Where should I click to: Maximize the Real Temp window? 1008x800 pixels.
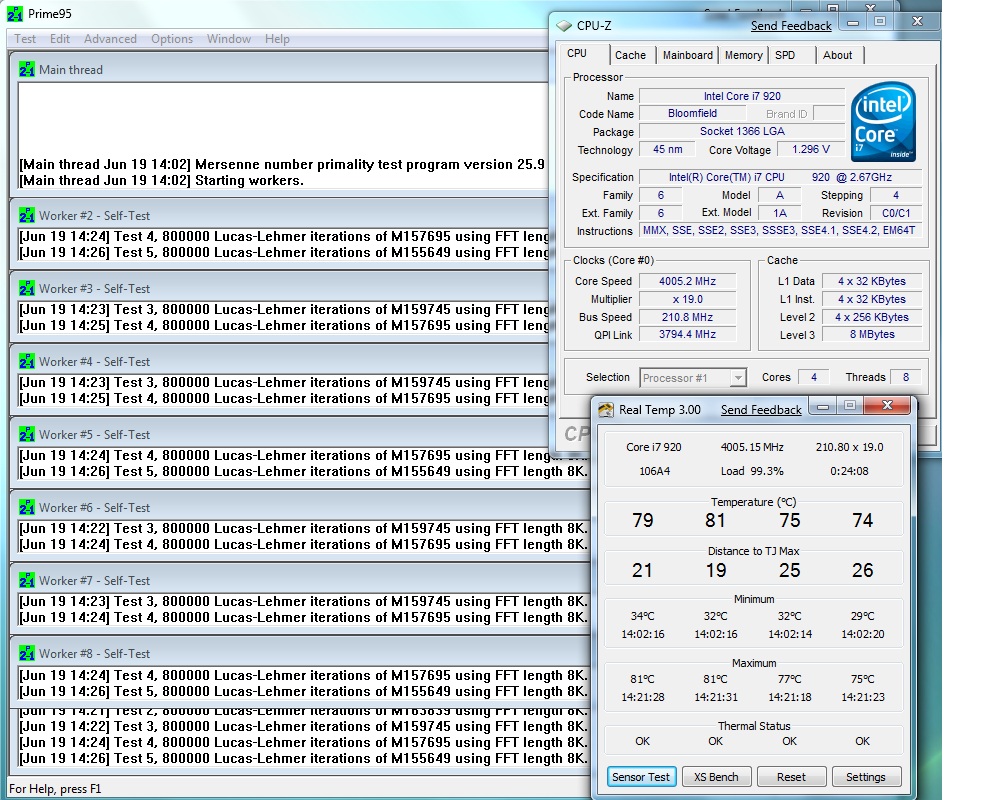850,406
